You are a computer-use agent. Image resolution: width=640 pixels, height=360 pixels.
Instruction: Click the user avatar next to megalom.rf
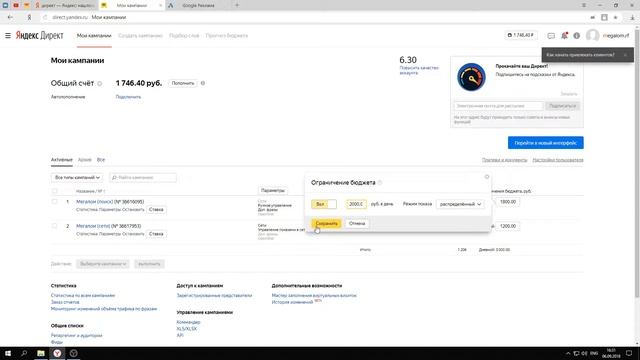tap(593, 36)
